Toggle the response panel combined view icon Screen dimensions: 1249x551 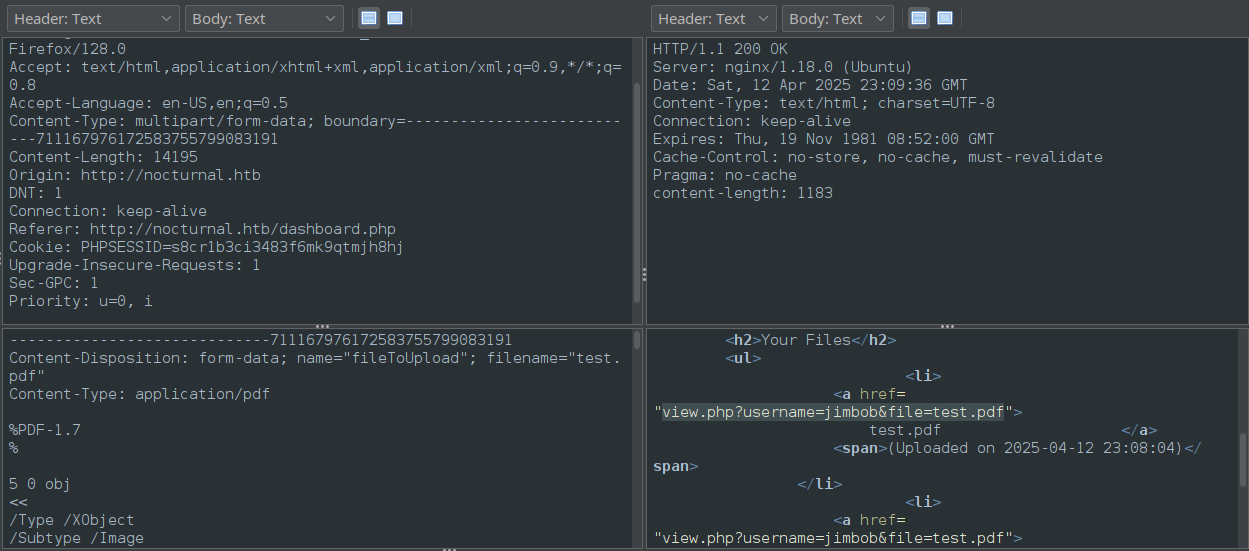[x=945, y=18]
